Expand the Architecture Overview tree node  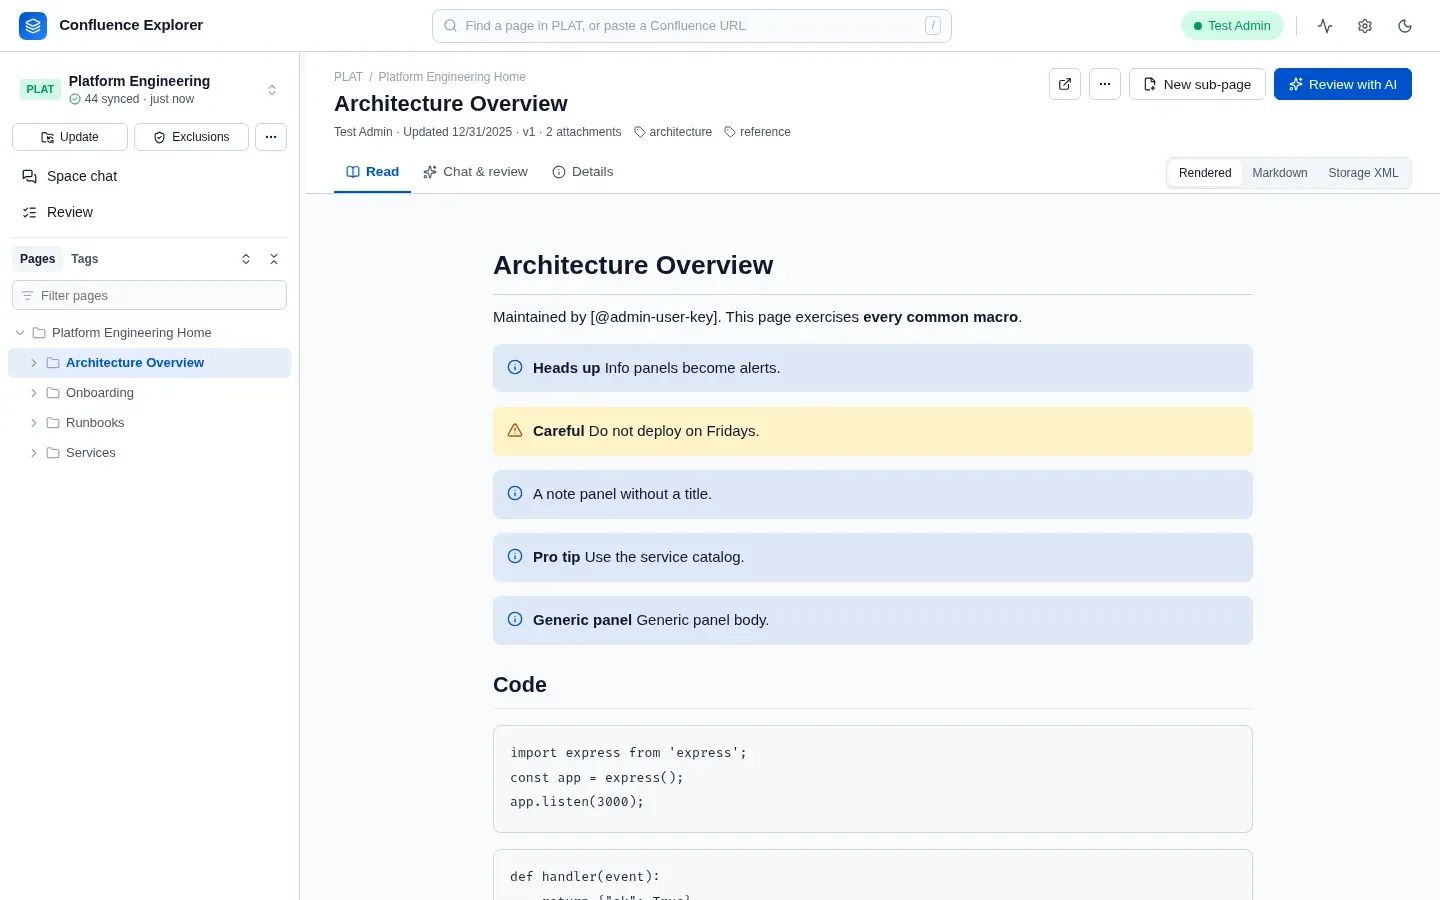tap(34, 363)
